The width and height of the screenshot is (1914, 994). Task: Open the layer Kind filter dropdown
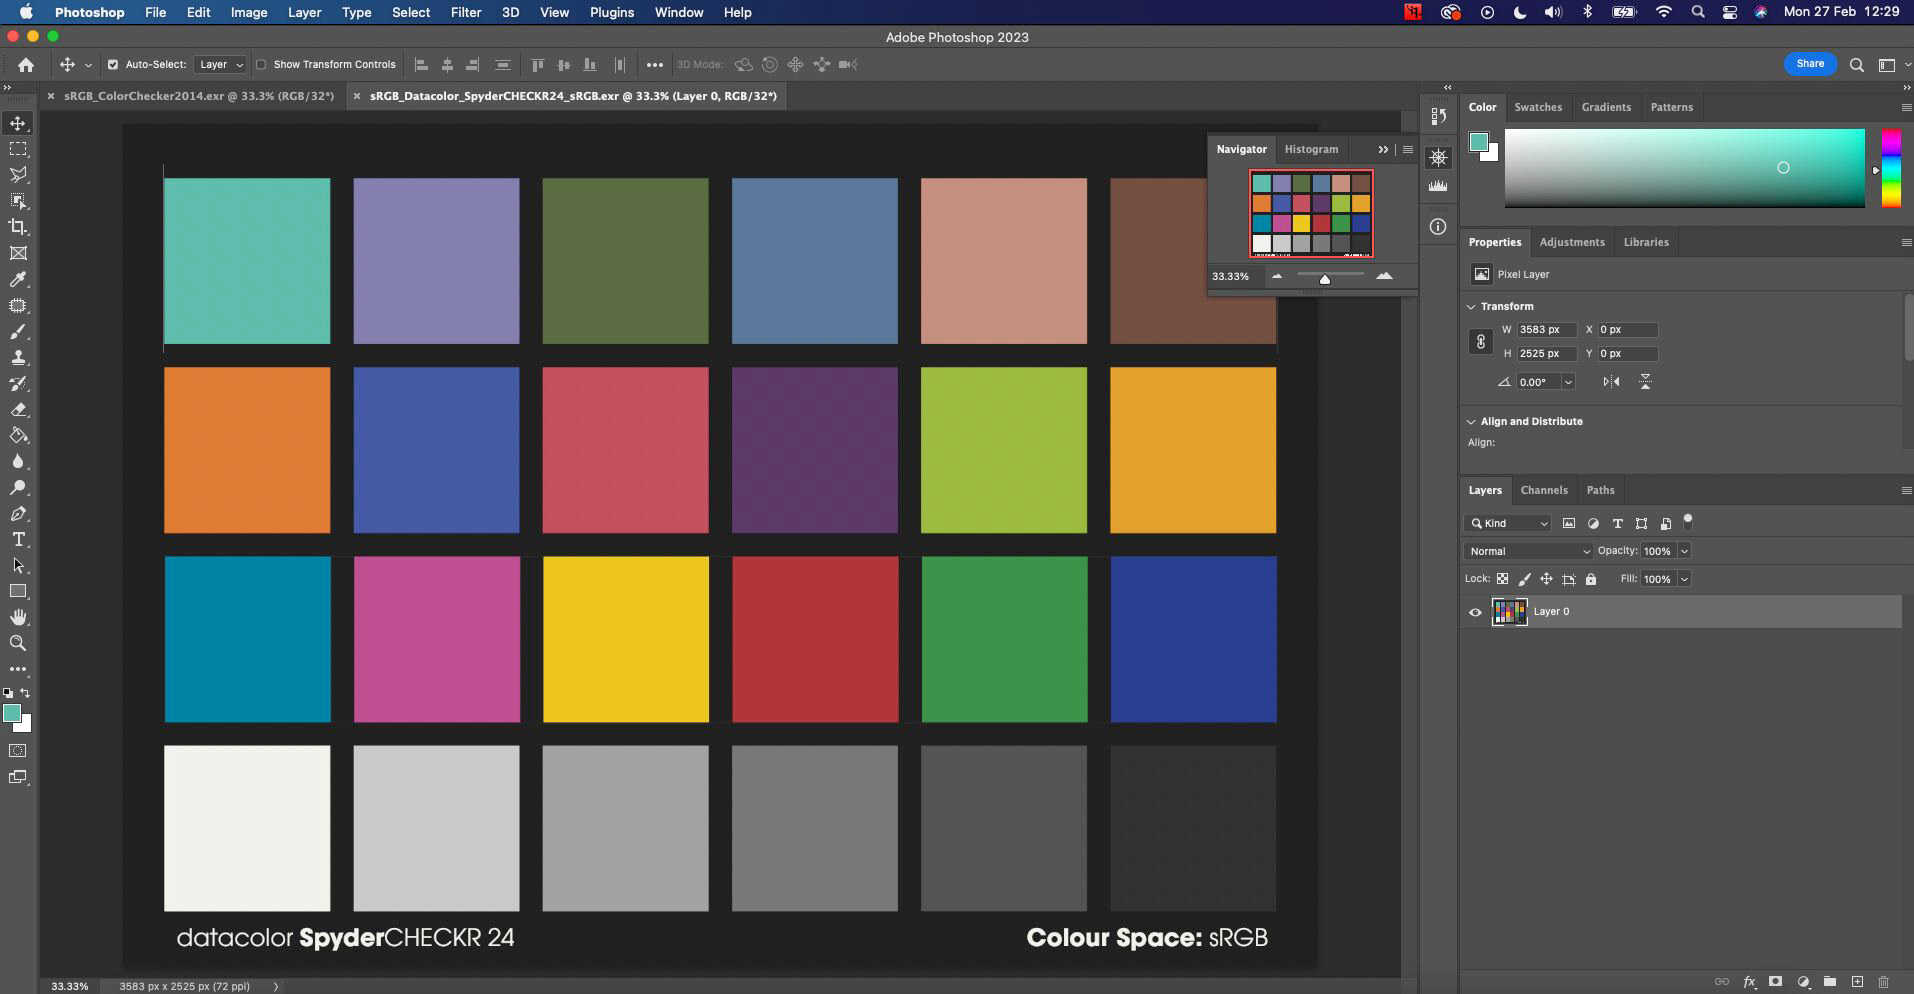tap(1508, 523)
